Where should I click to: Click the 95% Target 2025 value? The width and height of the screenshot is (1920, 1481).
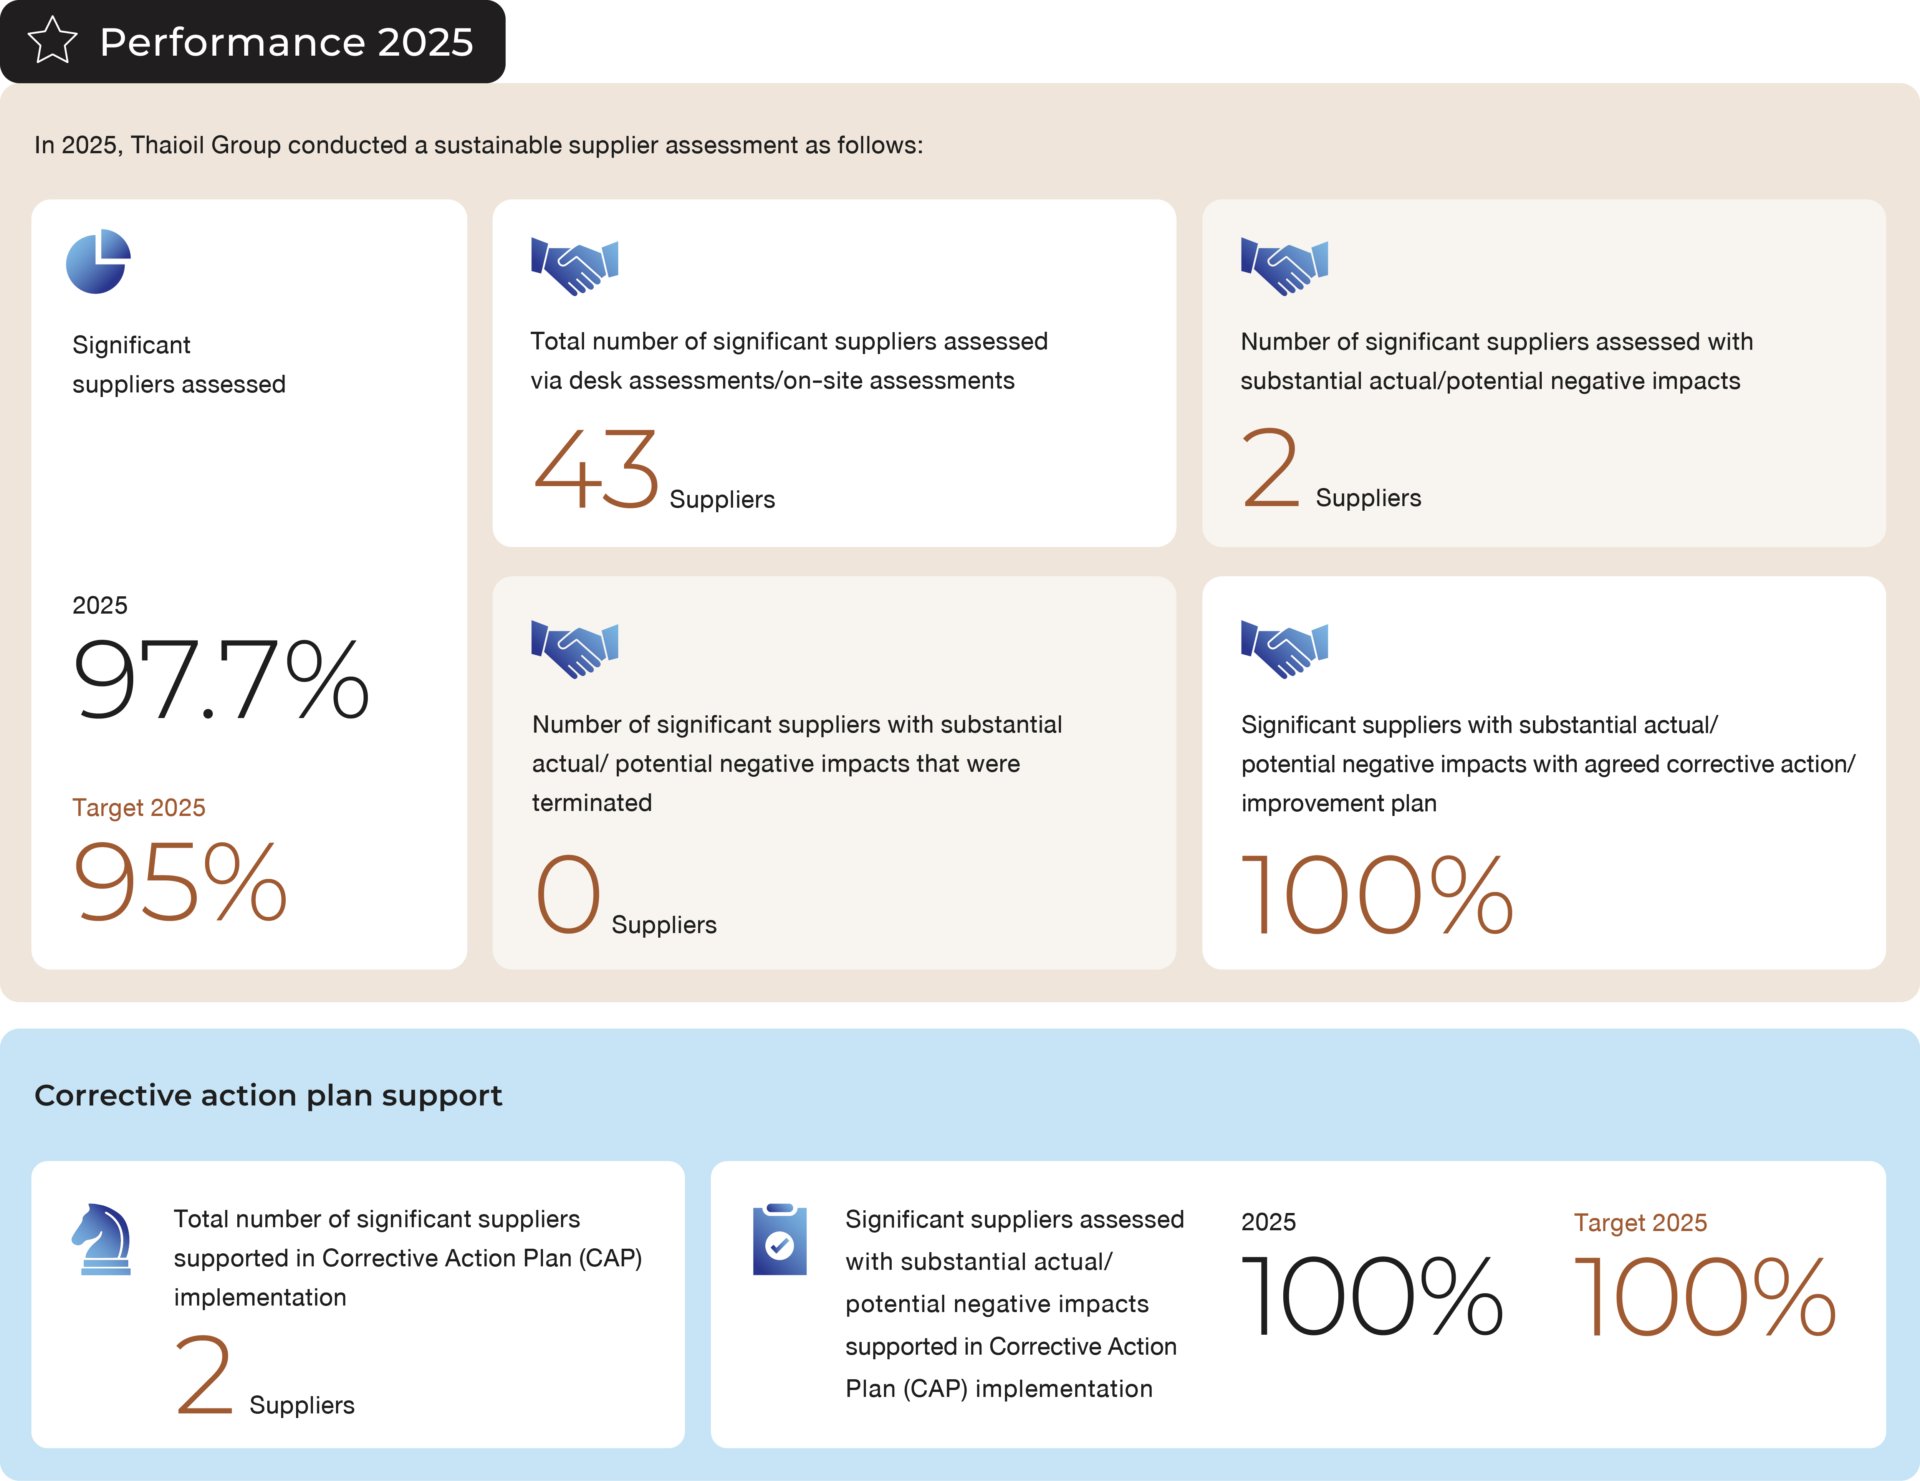(180, 882)
